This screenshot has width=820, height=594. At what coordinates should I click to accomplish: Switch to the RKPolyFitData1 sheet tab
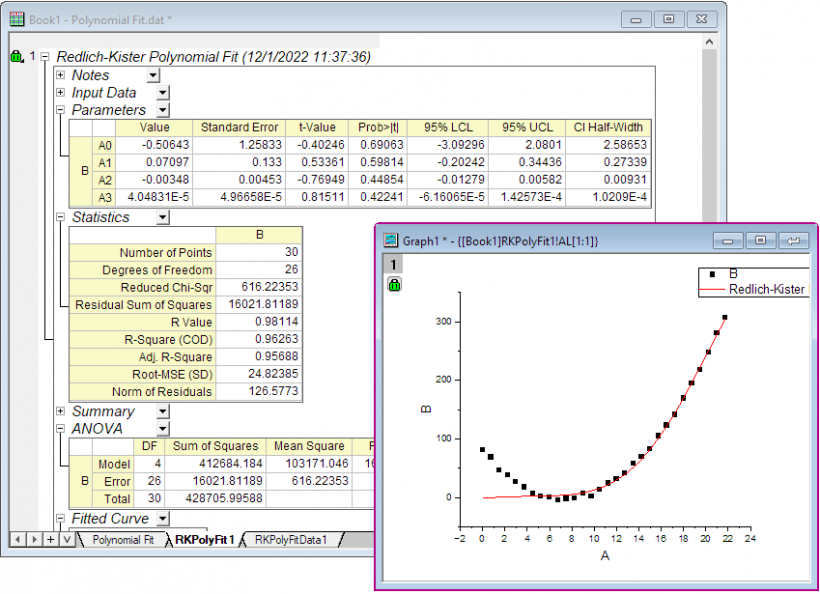pyautogui.click(x=291, y=540)
